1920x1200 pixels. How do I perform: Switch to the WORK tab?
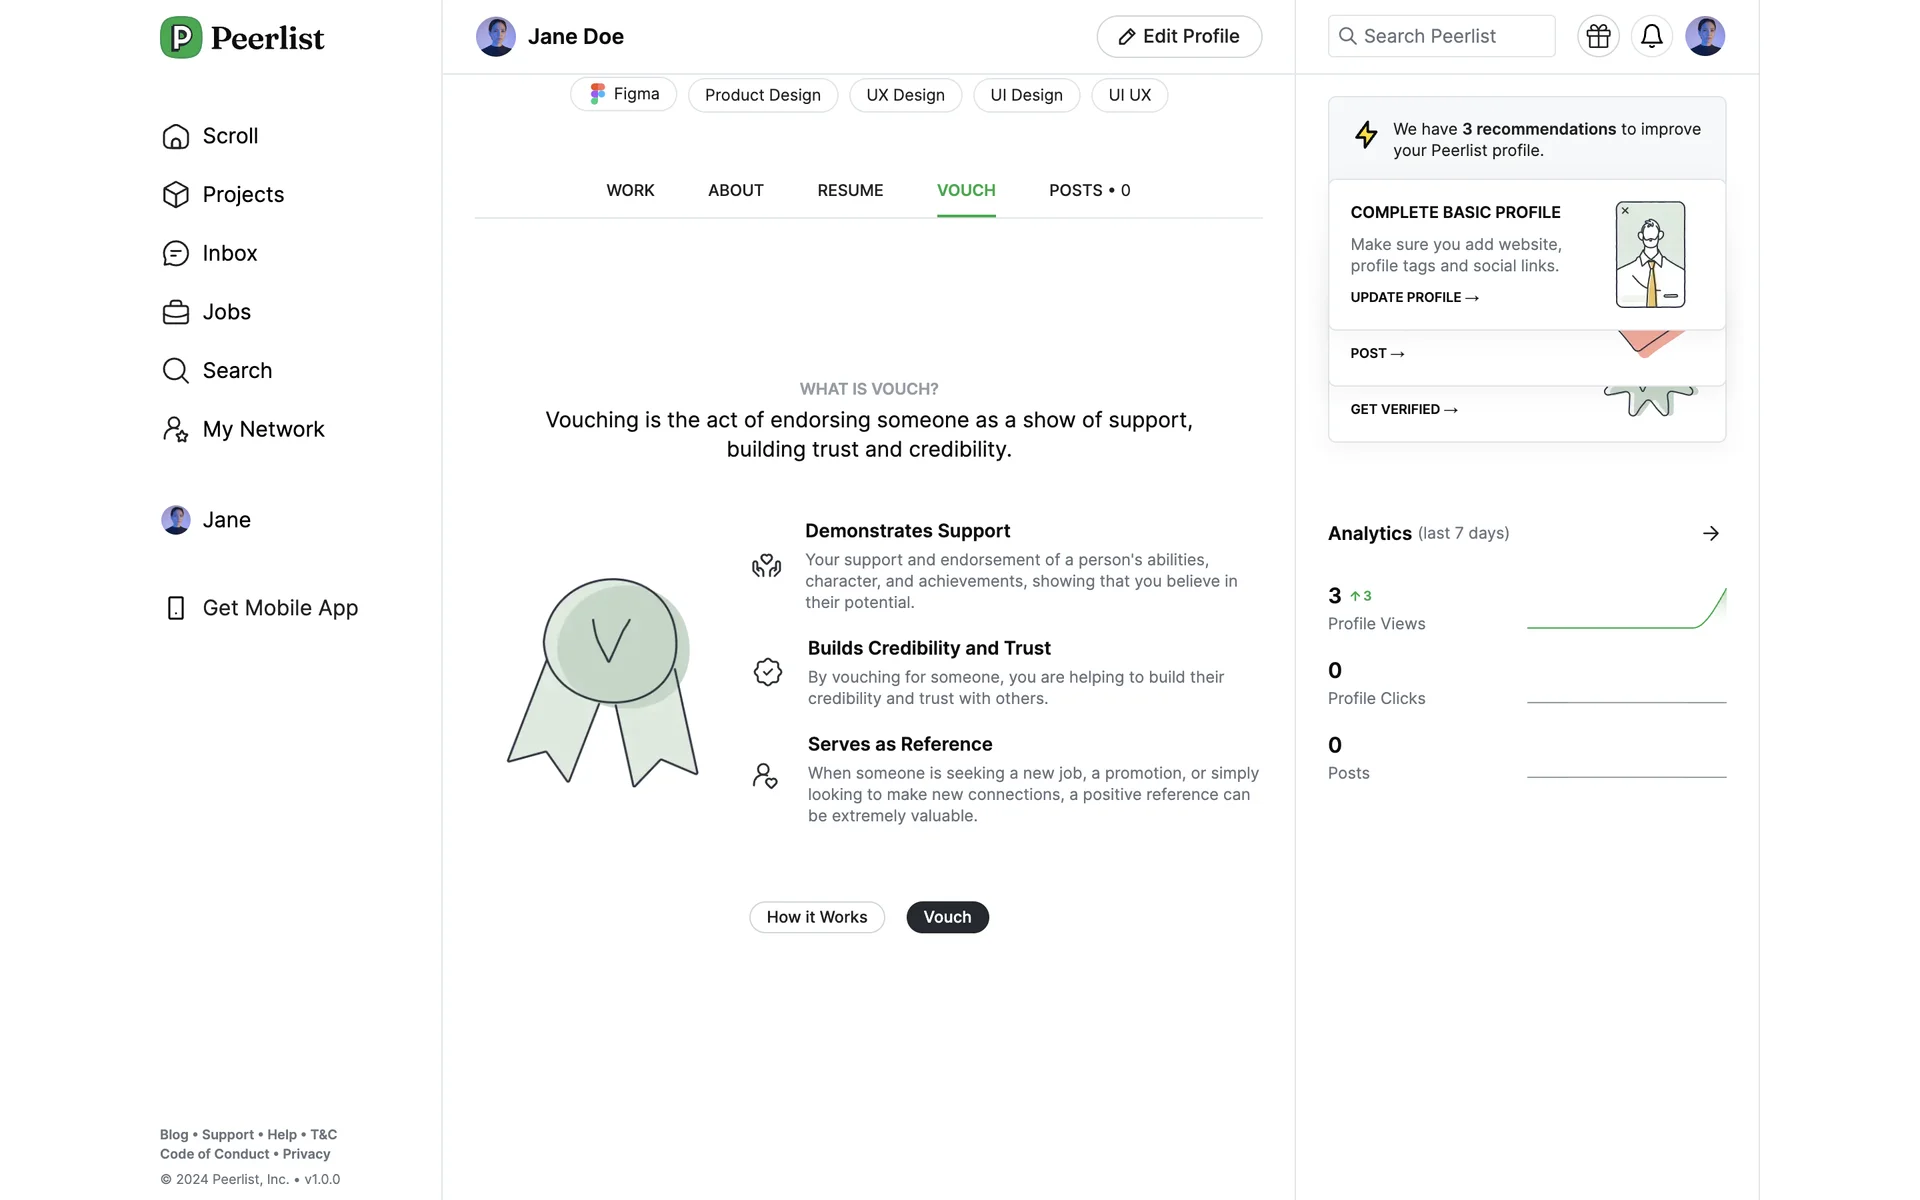[x=630, y=190]
